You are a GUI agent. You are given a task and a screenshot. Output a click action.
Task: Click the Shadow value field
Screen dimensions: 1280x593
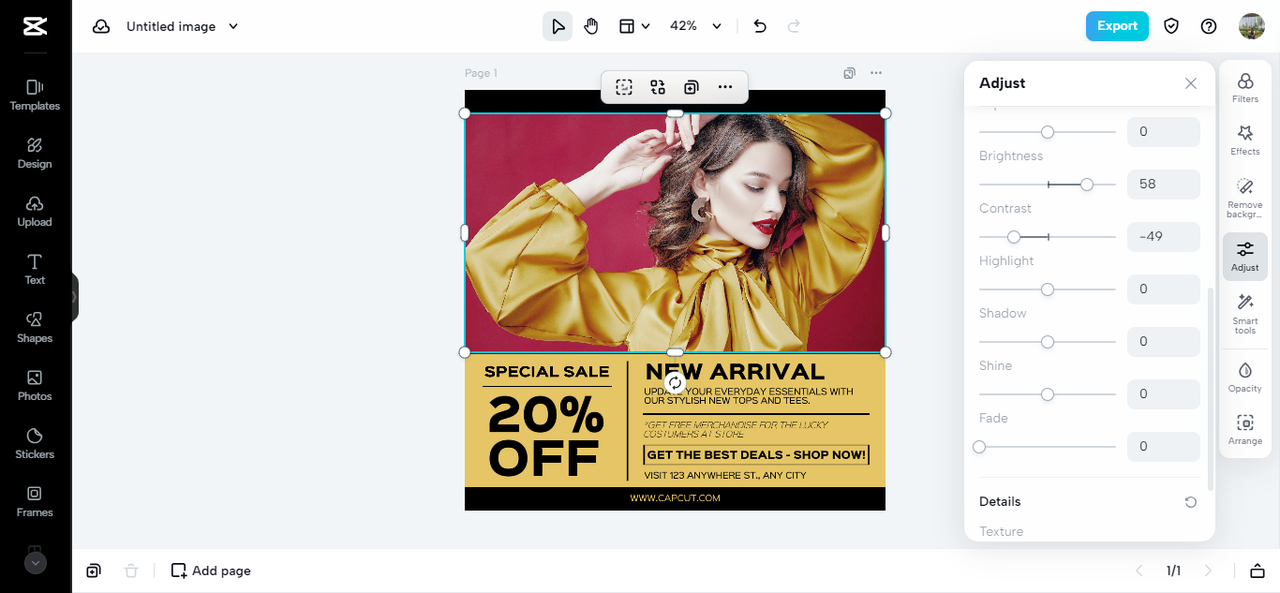[x=1163, y=342]
